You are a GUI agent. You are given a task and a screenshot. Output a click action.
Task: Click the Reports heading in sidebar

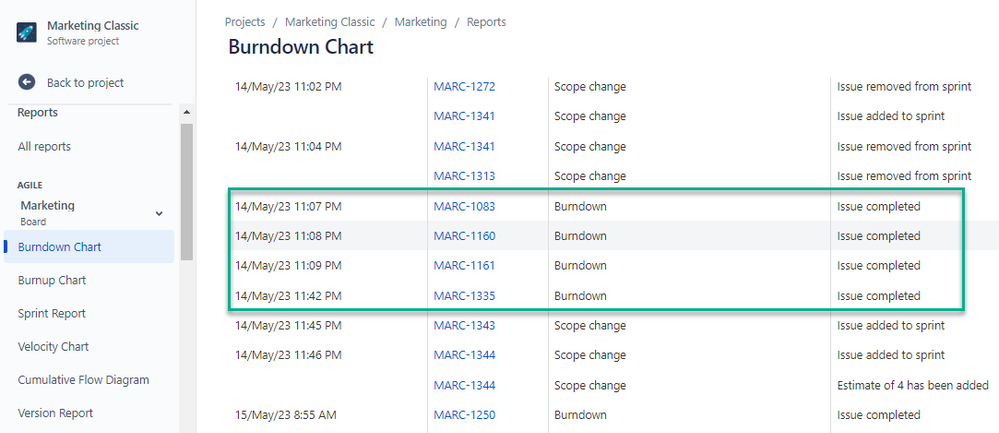(38, 113)
